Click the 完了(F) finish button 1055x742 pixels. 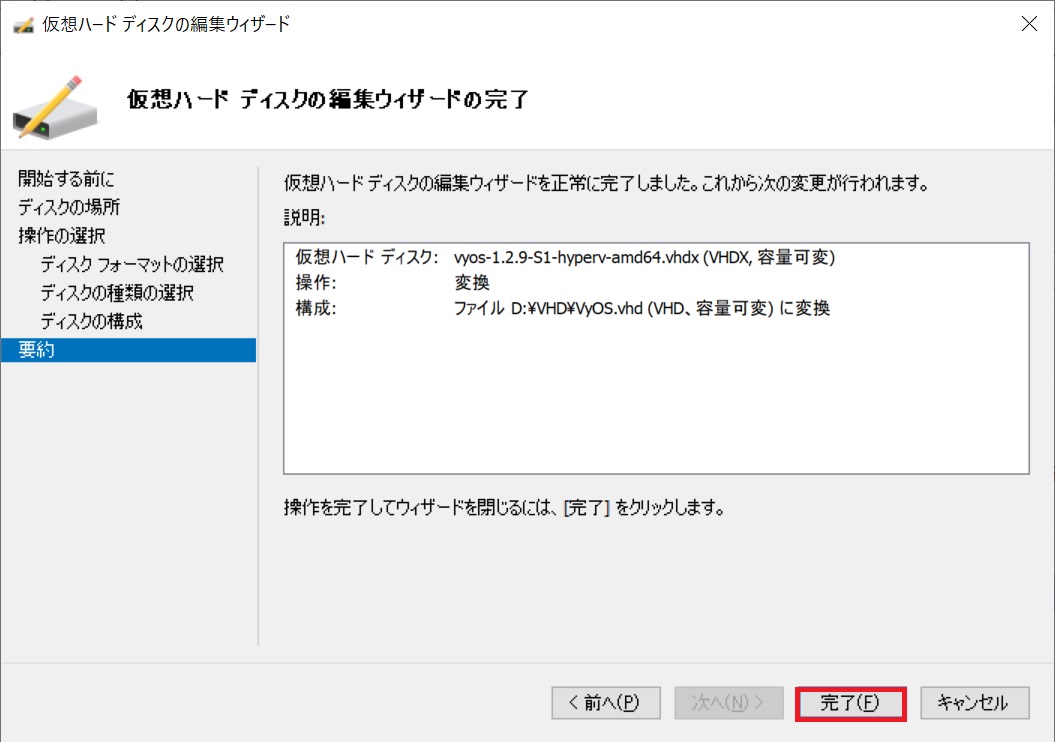click(850, 703)
